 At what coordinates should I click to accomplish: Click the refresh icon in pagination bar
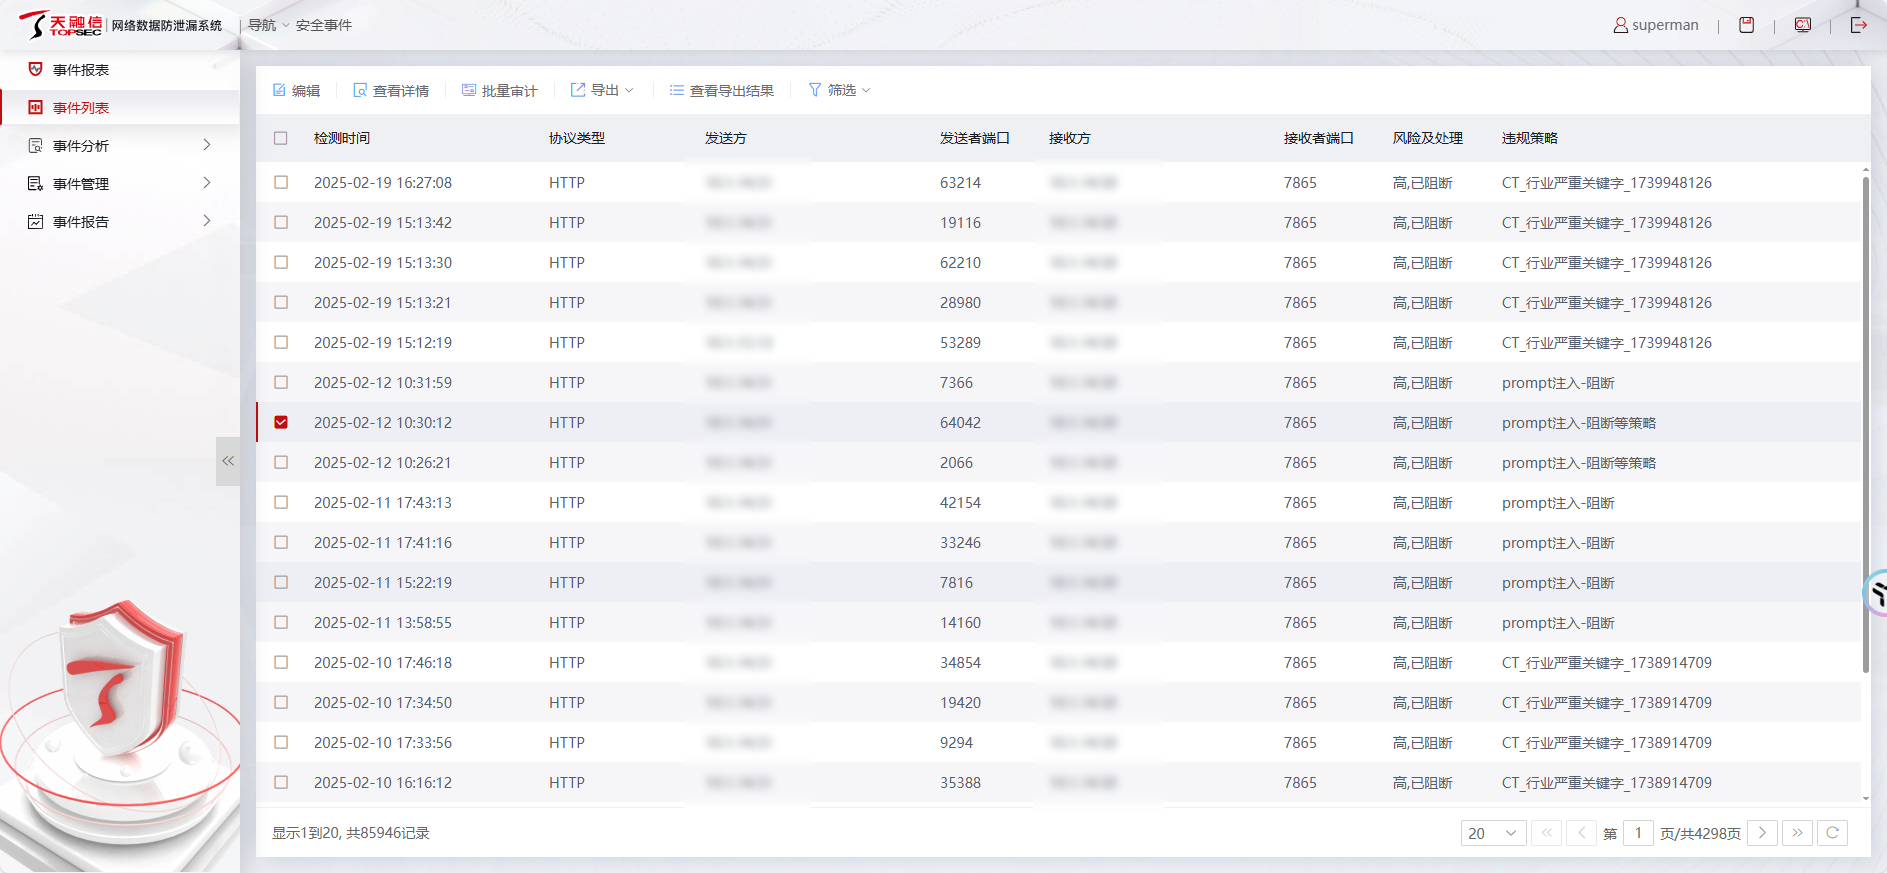point(1832,833)
